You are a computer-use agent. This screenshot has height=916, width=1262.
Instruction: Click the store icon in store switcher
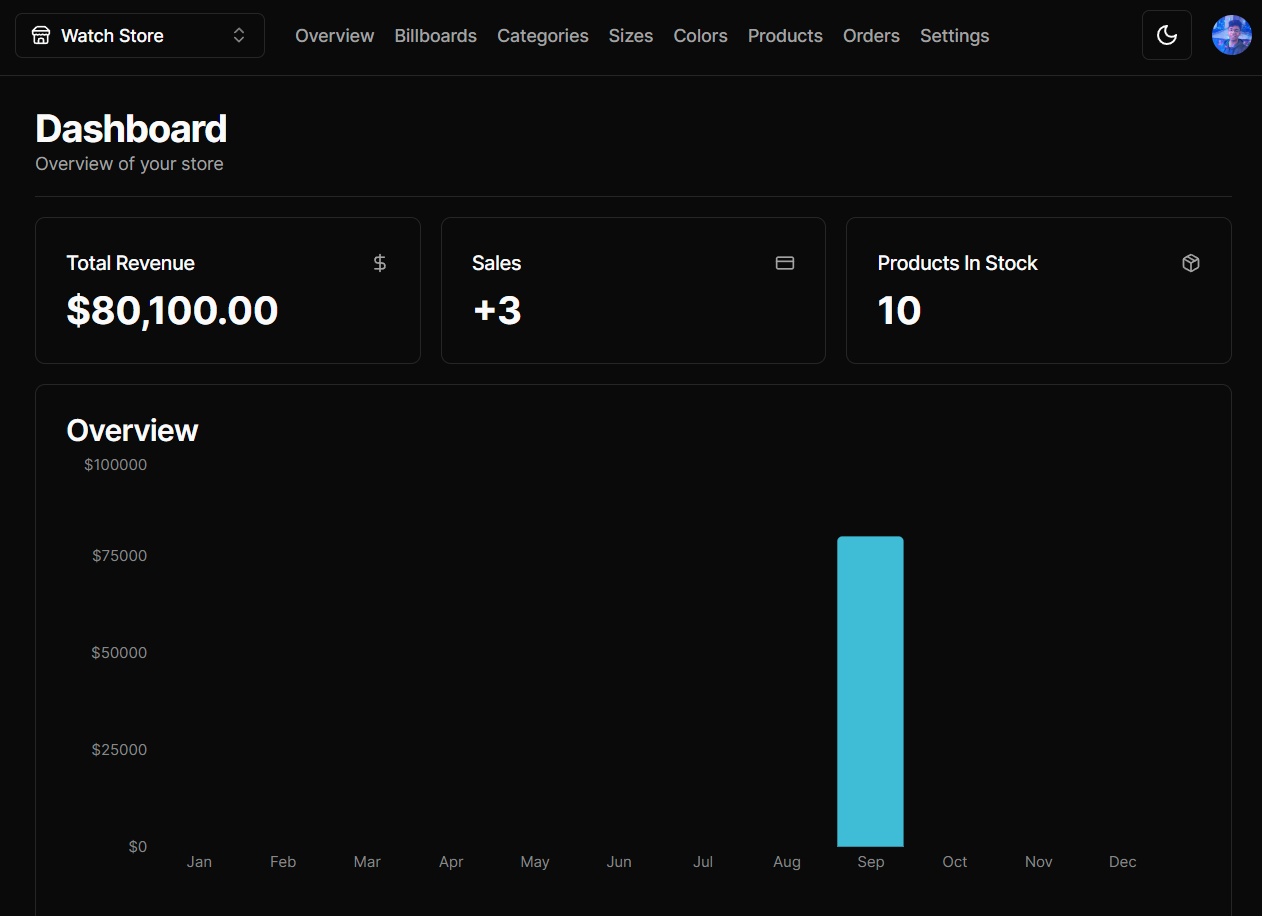pyautogui.click(x=41, y=36)
